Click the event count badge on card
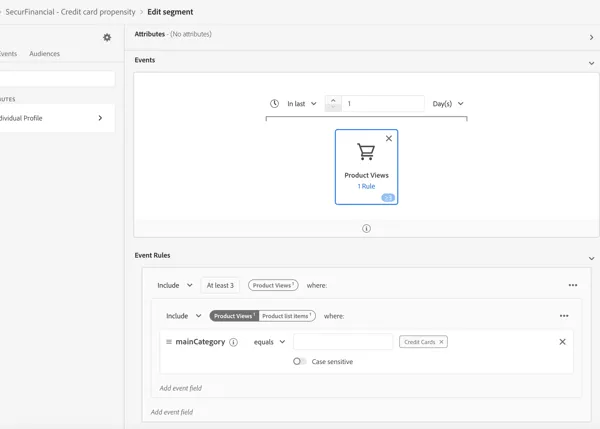Screen dimensions: 600x429 point(388,197)
